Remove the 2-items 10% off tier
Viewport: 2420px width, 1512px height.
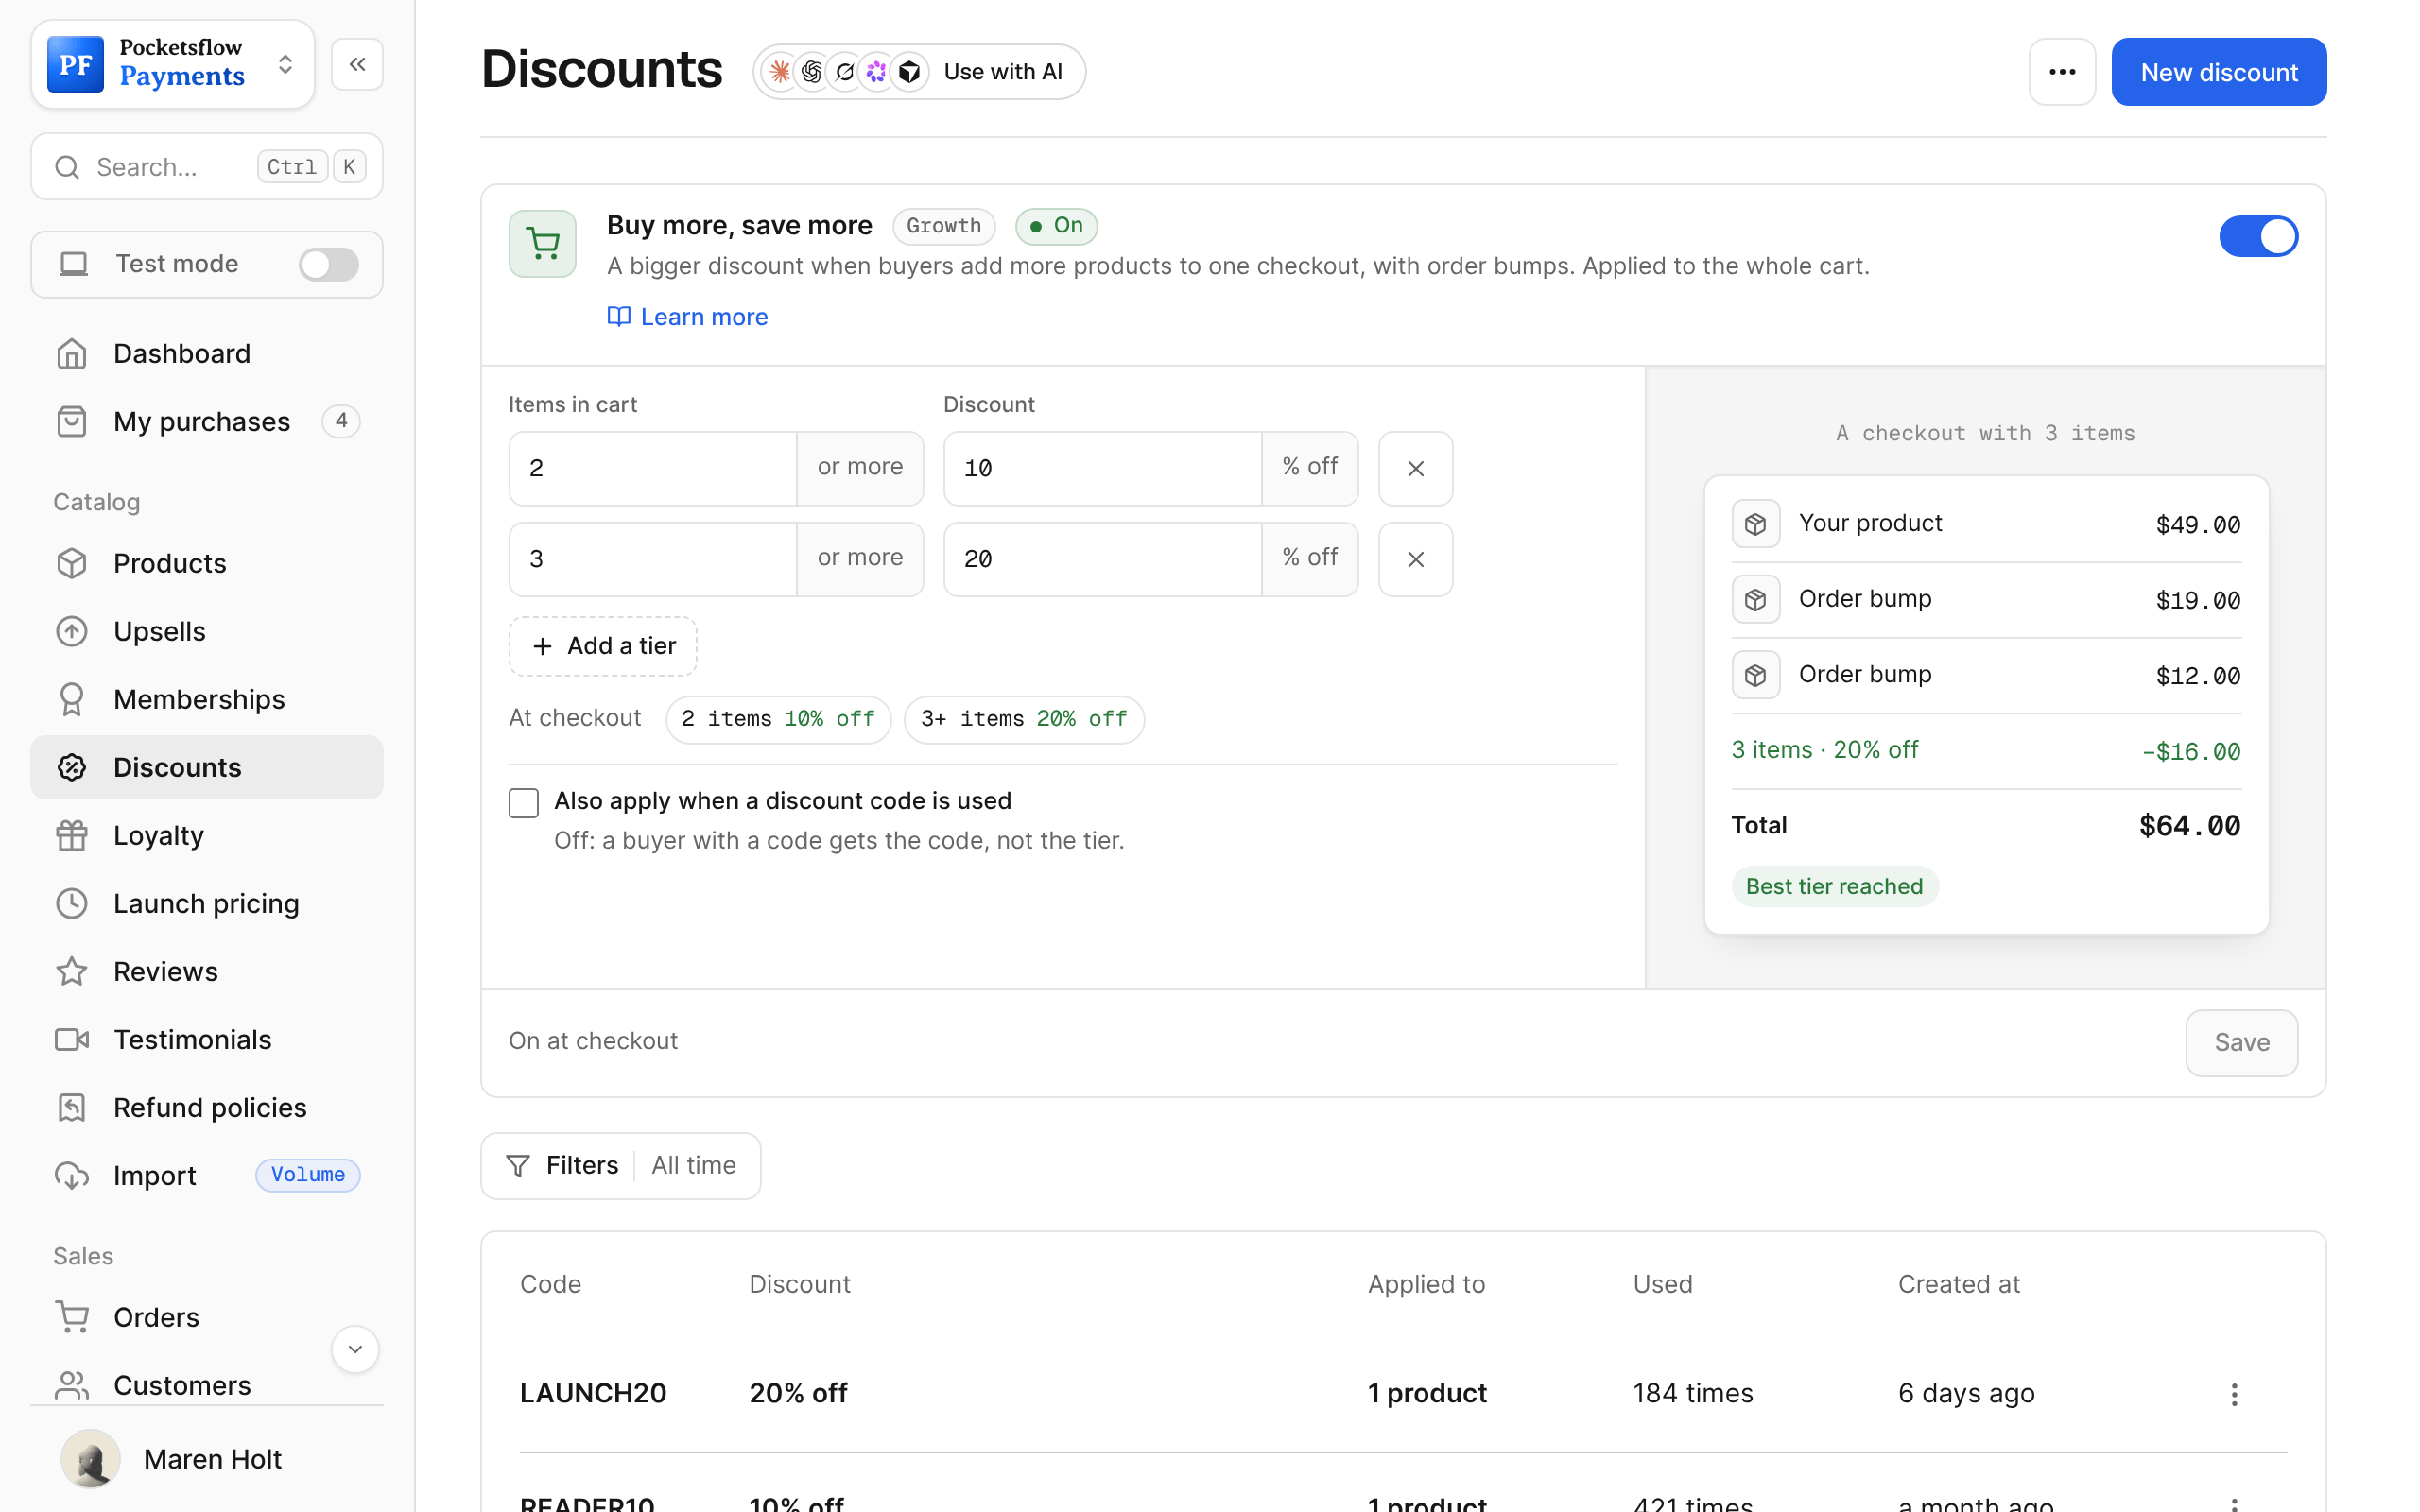pyautogui.click(x=1415, y=468)
